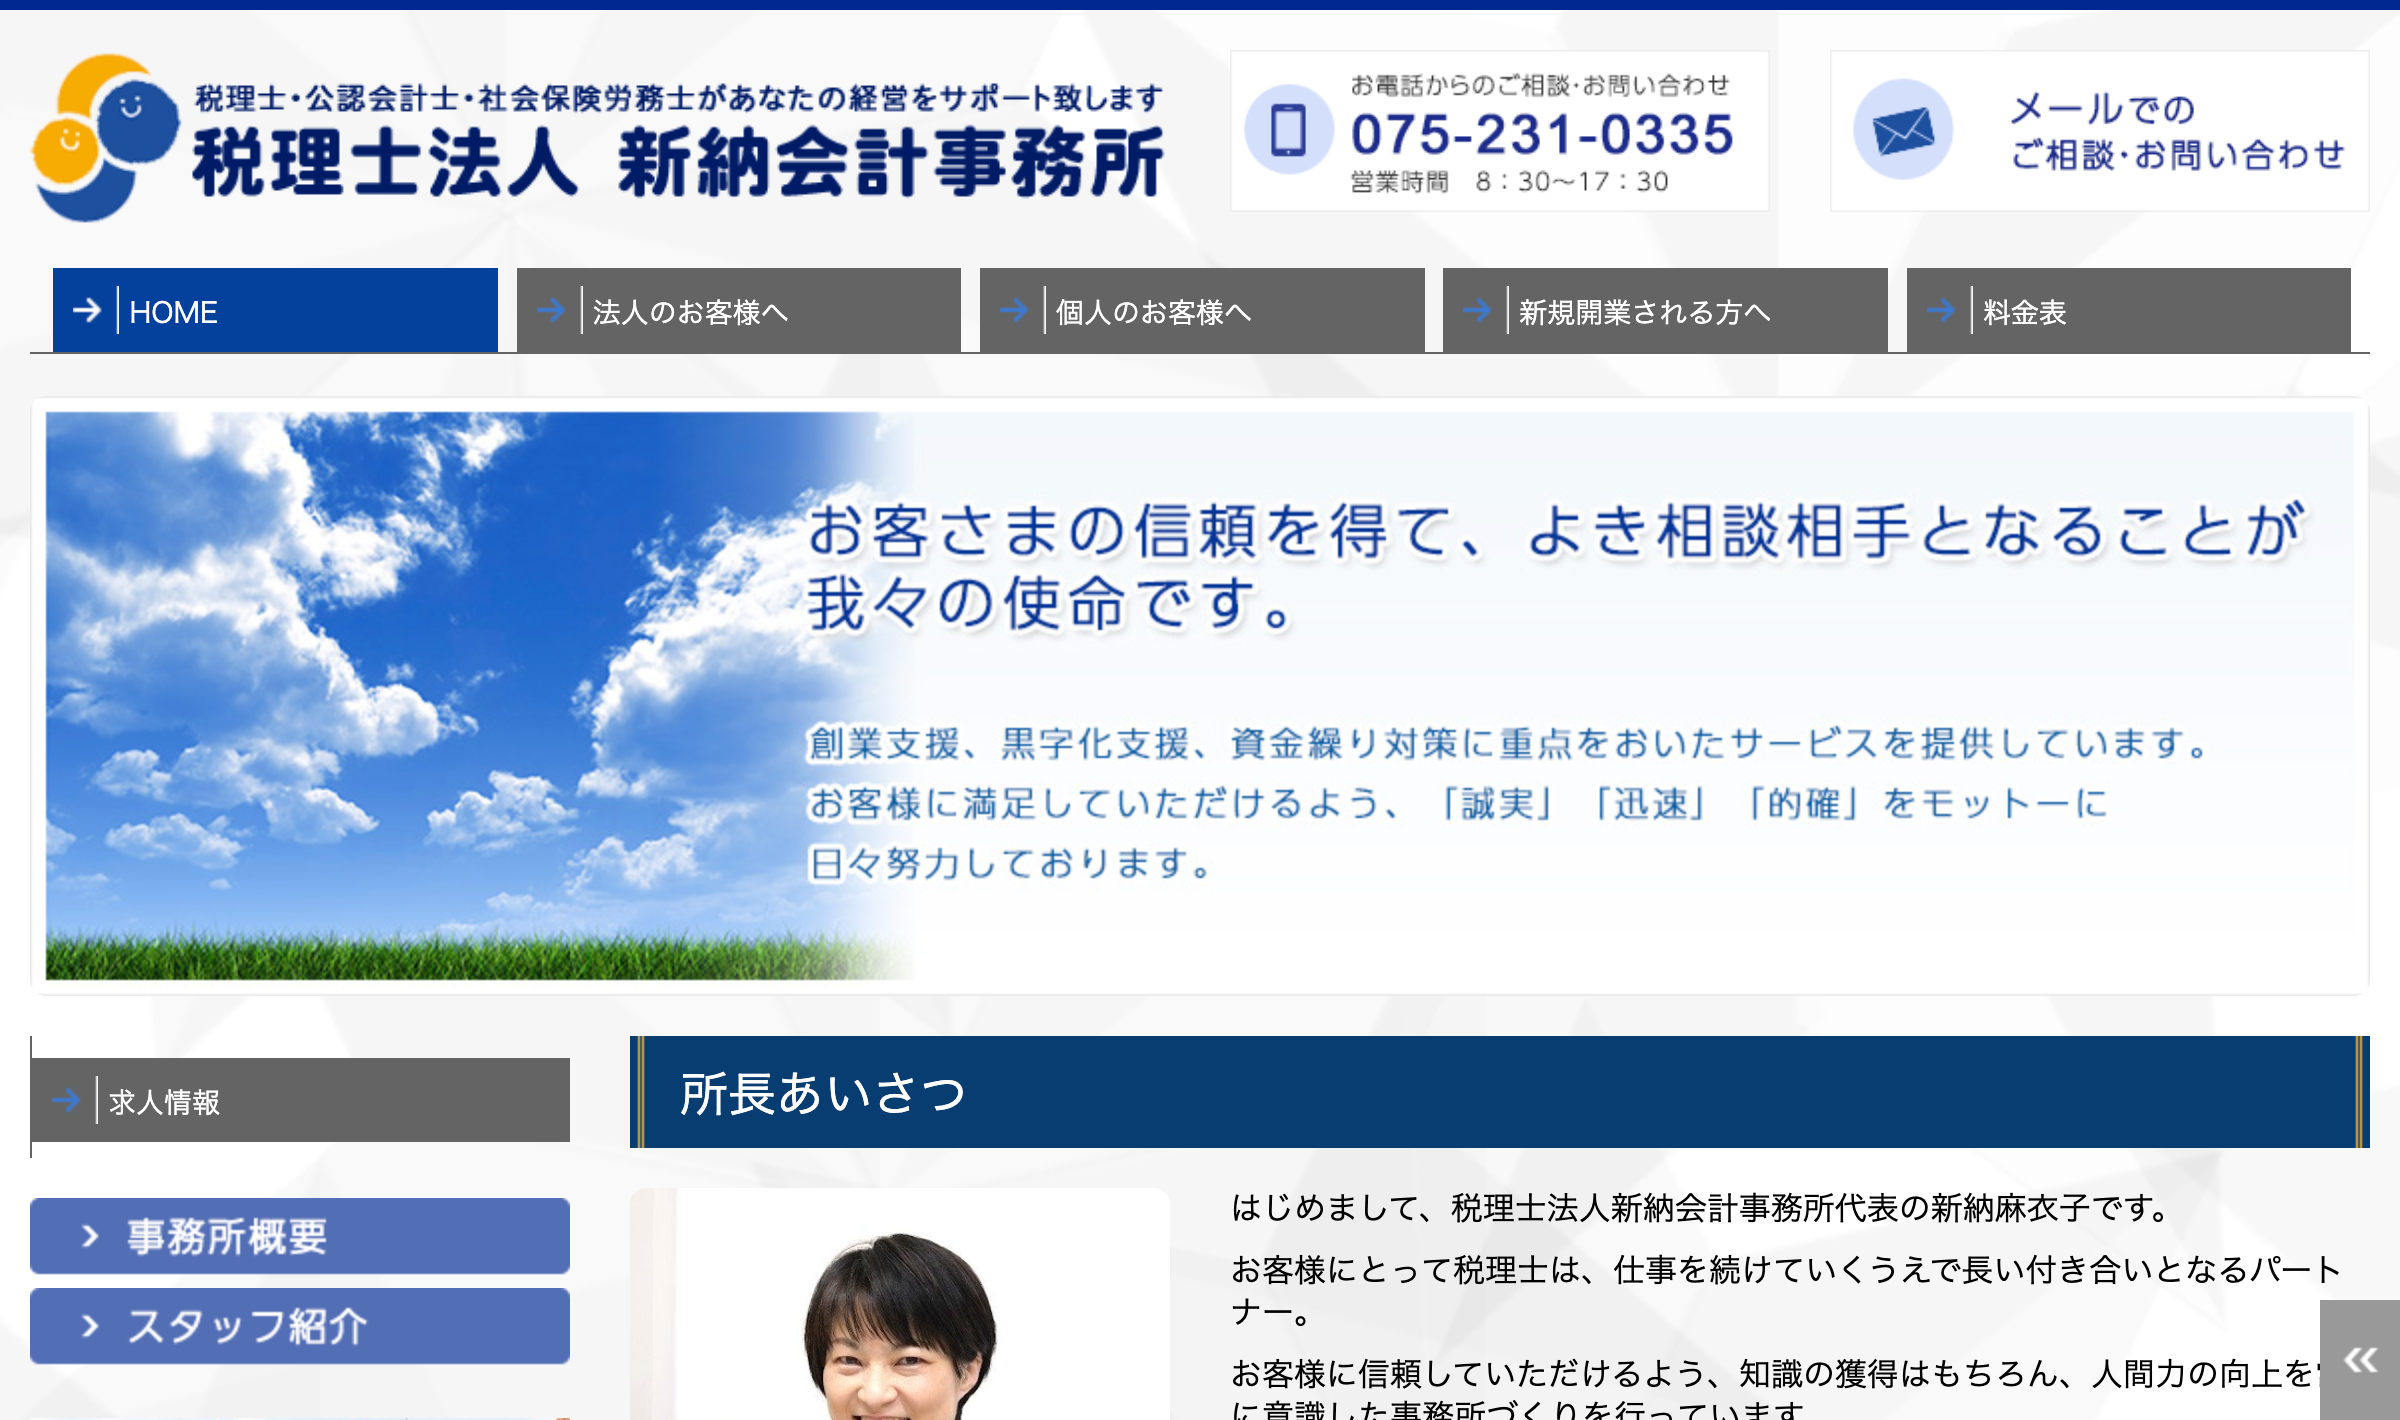This screenshot has width=2400, height=1420.
Task: Click the director's portrait photo
Action: pyautogui.click(x=900, y=1320)
